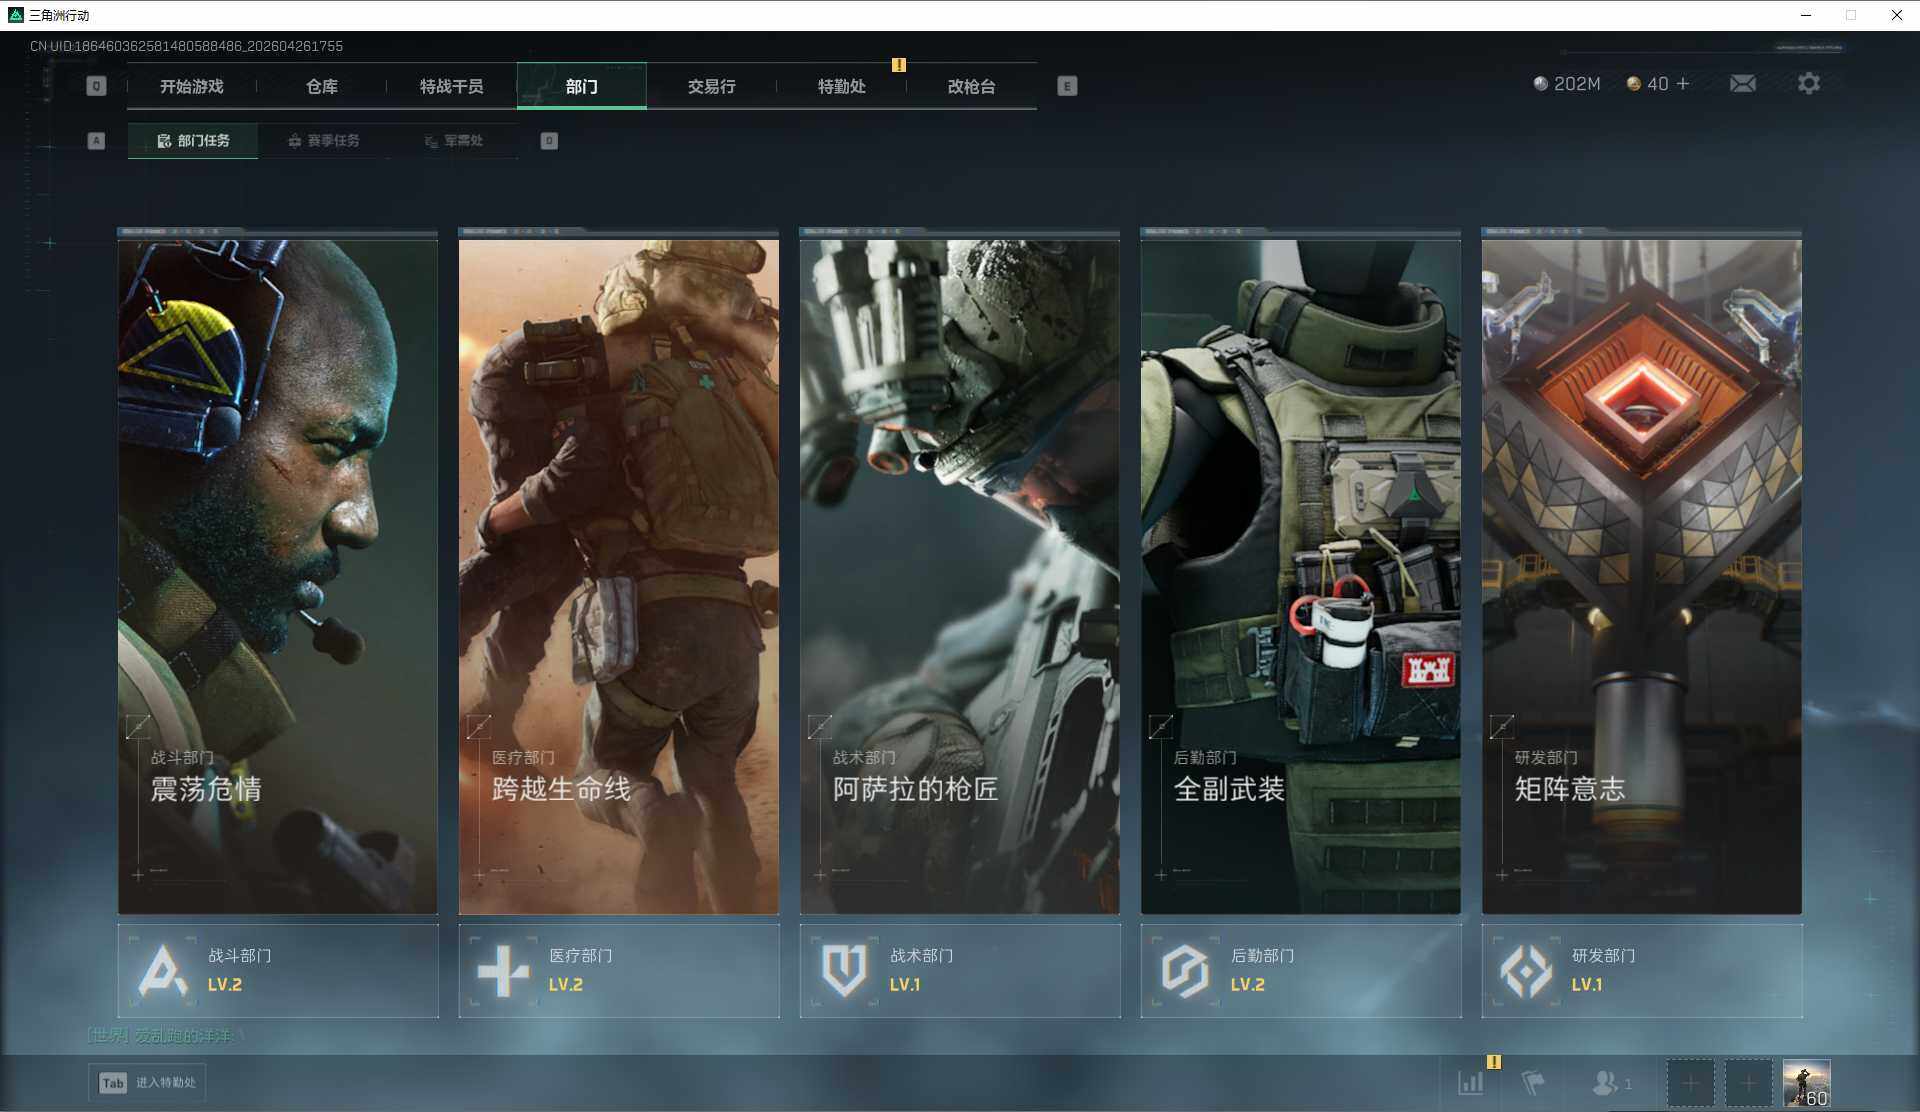1920x1112 pixels.
Task: Click the first empty squad slot plus
Action: pyautogui.click(x=1690, y=1083)
